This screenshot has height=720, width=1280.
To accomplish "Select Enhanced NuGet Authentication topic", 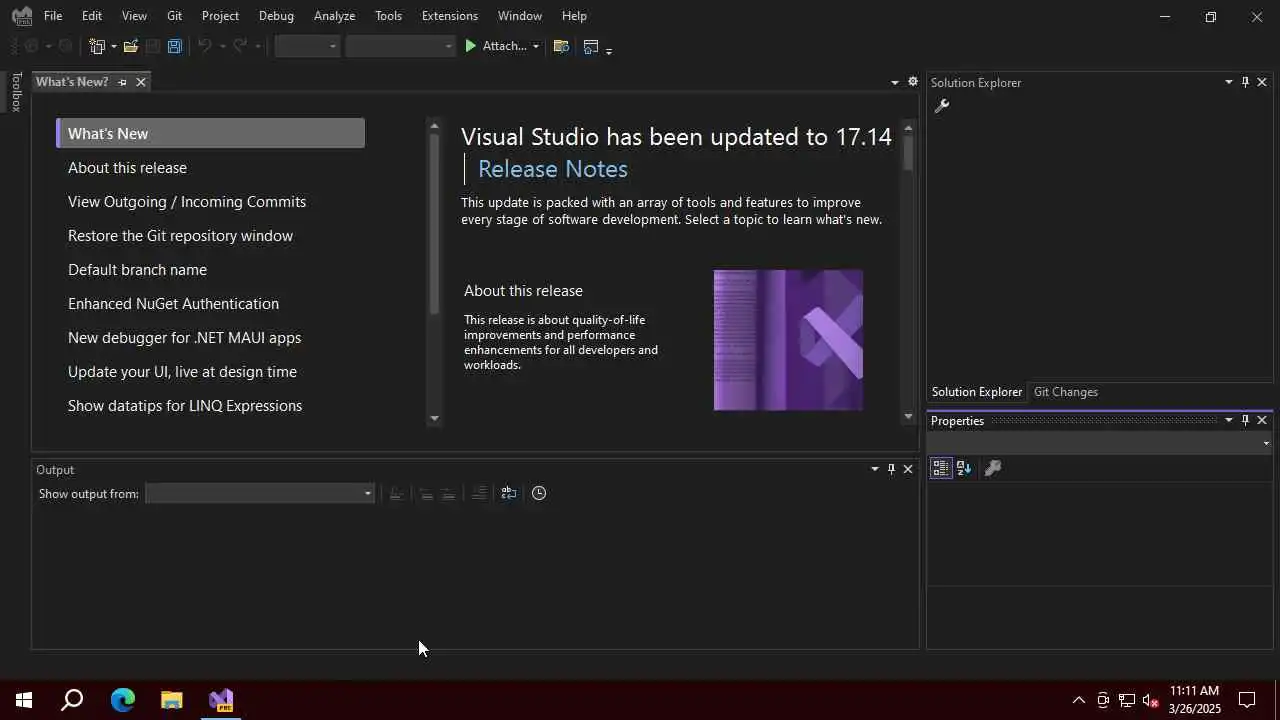I will click(173, 304).
